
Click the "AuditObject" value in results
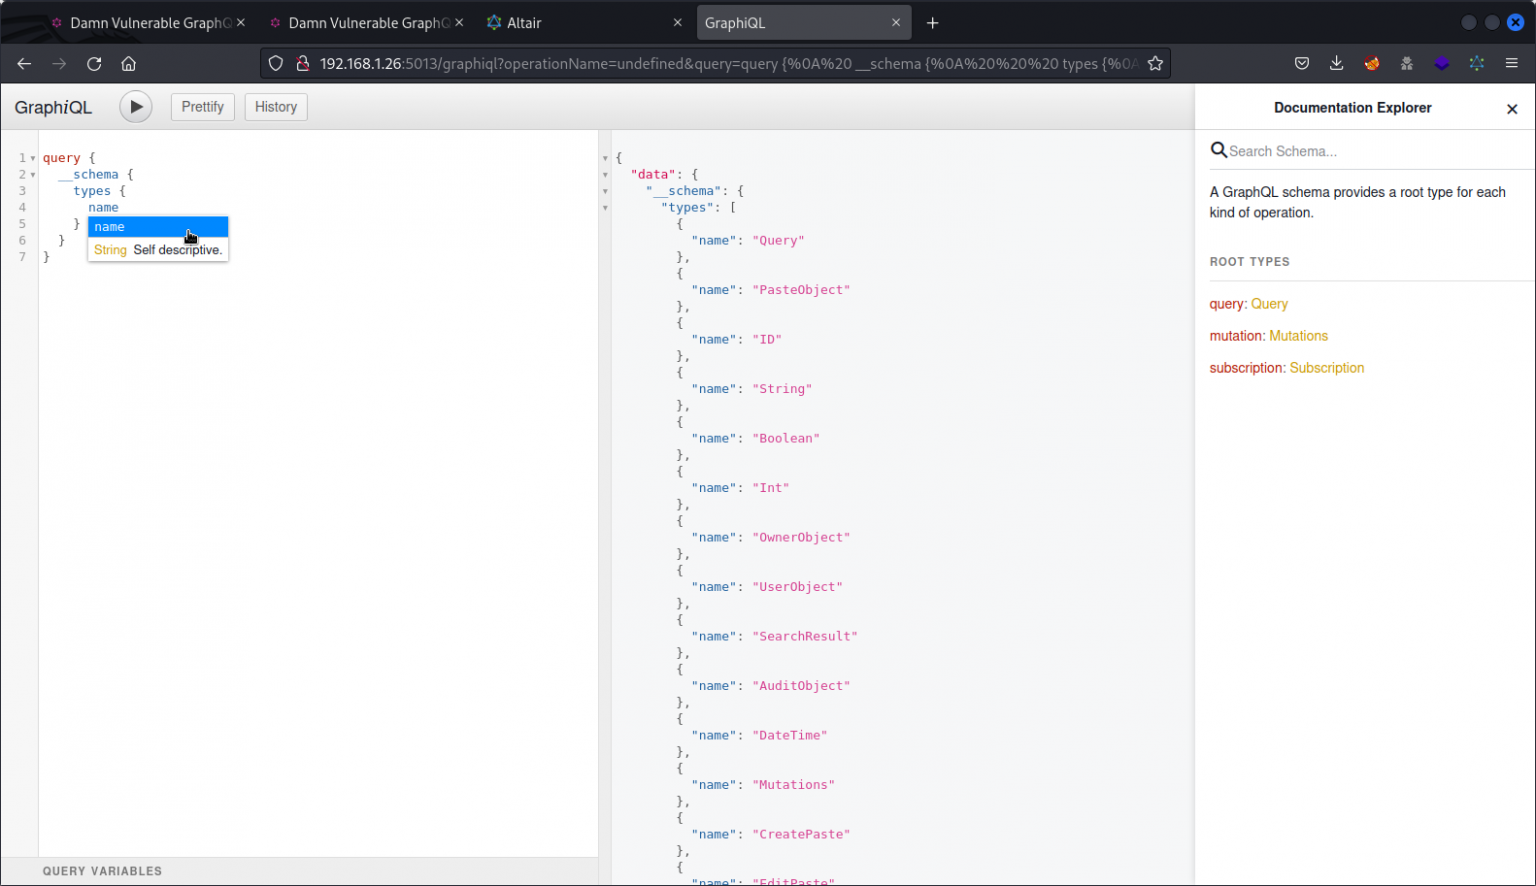point(801,686)
